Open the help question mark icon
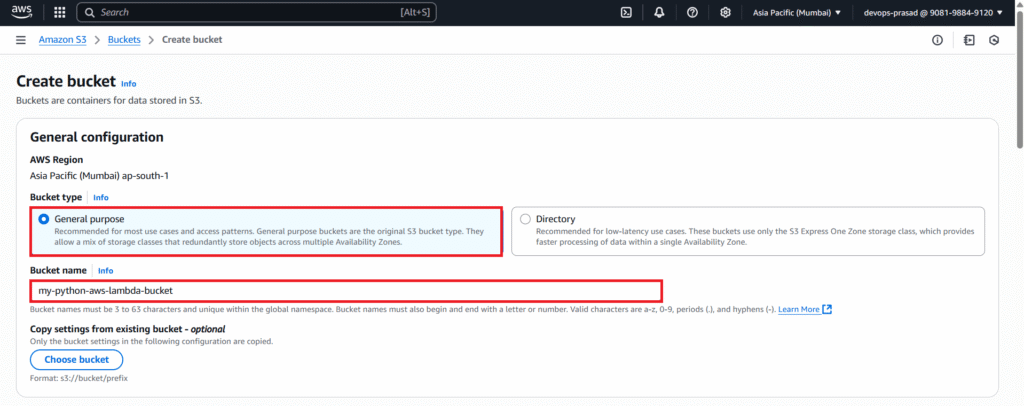Image resolution: width=1024 pixels, height=406 pixels. 692,12
